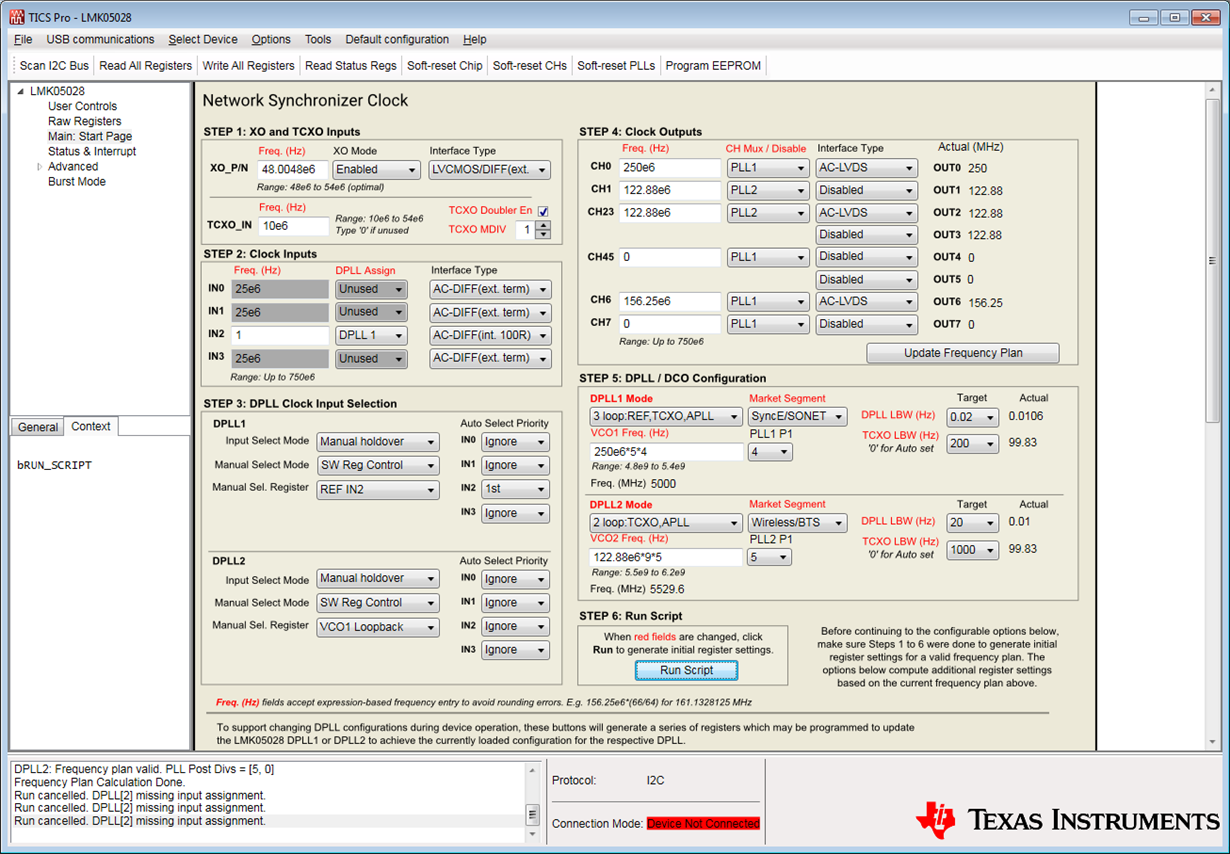Switch to the General tab
Image resolution: width=1230 pixels, height=854 pixels.
(38, 427)
